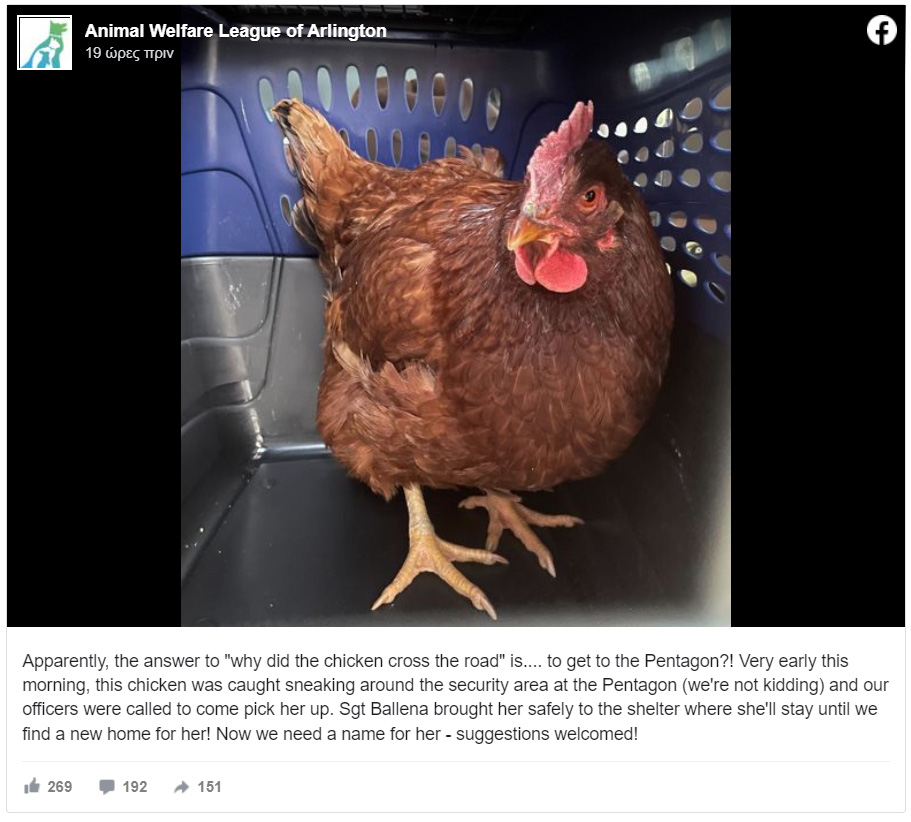View the 192 comments count
This screenshot has width=911, height=822.
(x=135, y=787)
